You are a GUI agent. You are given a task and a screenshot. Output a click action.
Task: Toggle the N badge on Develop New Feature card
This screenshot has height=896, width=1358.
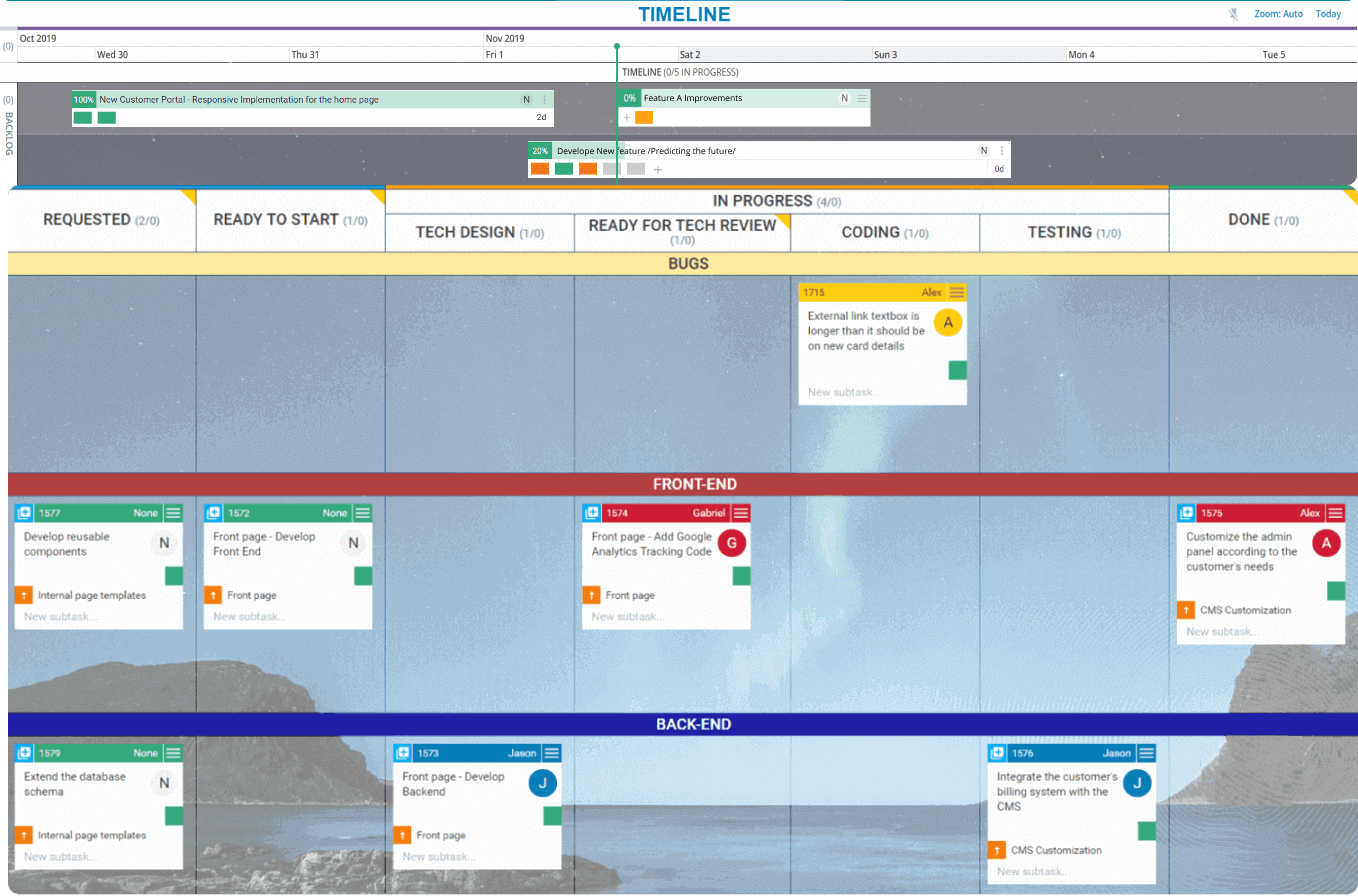pyautogui.click(x=983, y=150)
